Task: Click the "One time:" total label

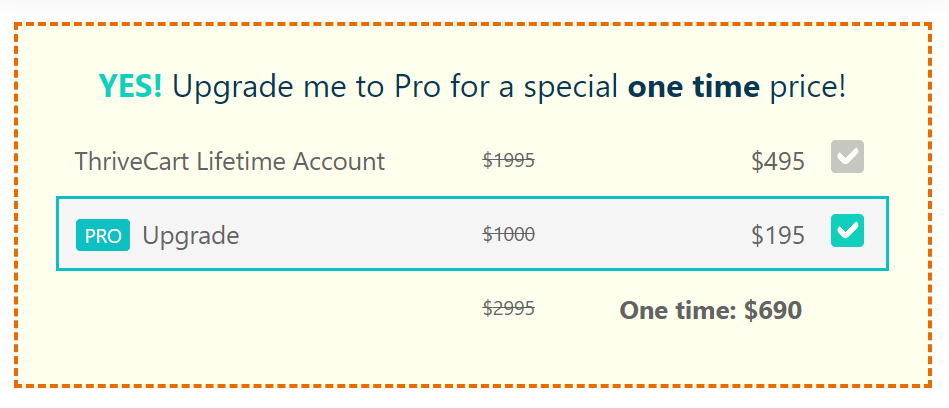Action: coord(678,311)
